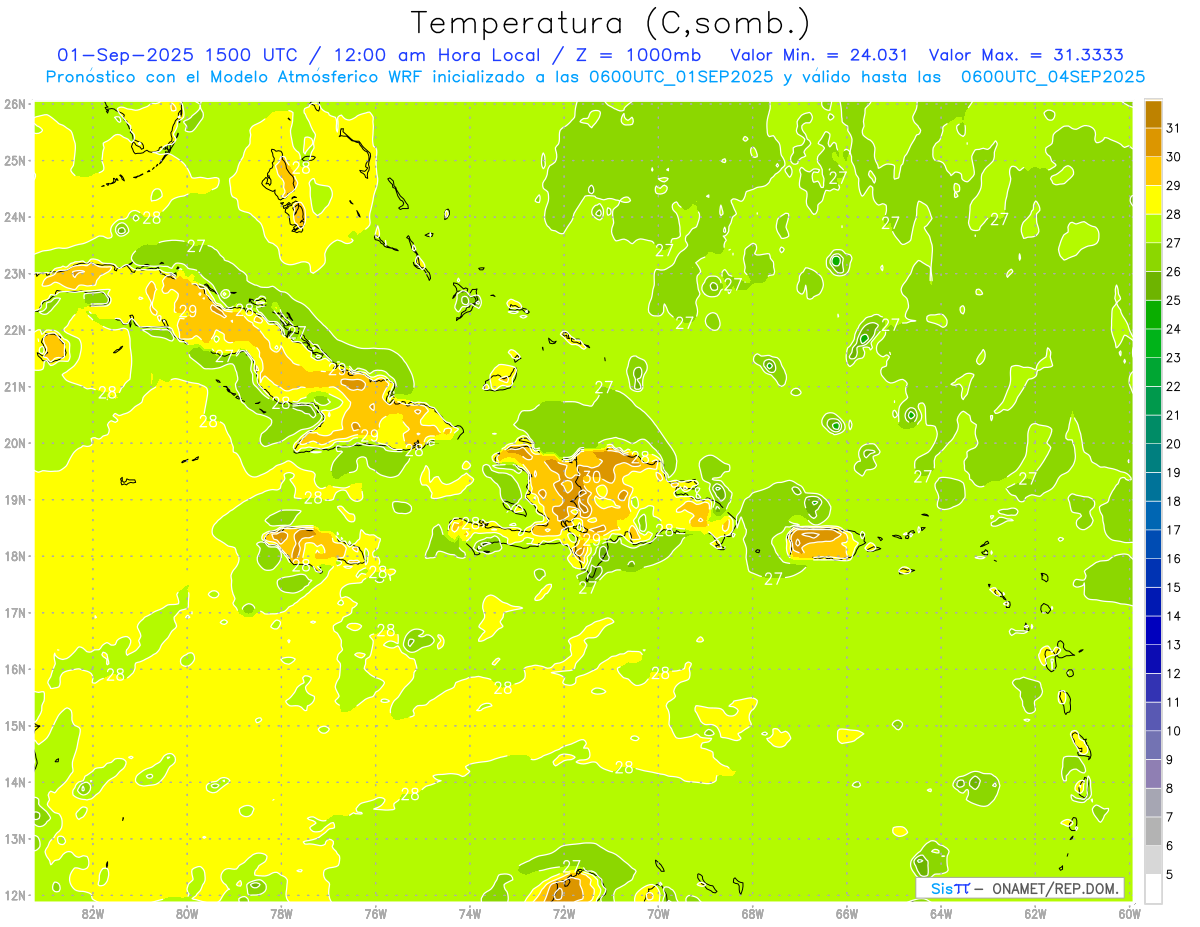Click the 20N latitude label

pyautogui.click(x=15, y=443)
